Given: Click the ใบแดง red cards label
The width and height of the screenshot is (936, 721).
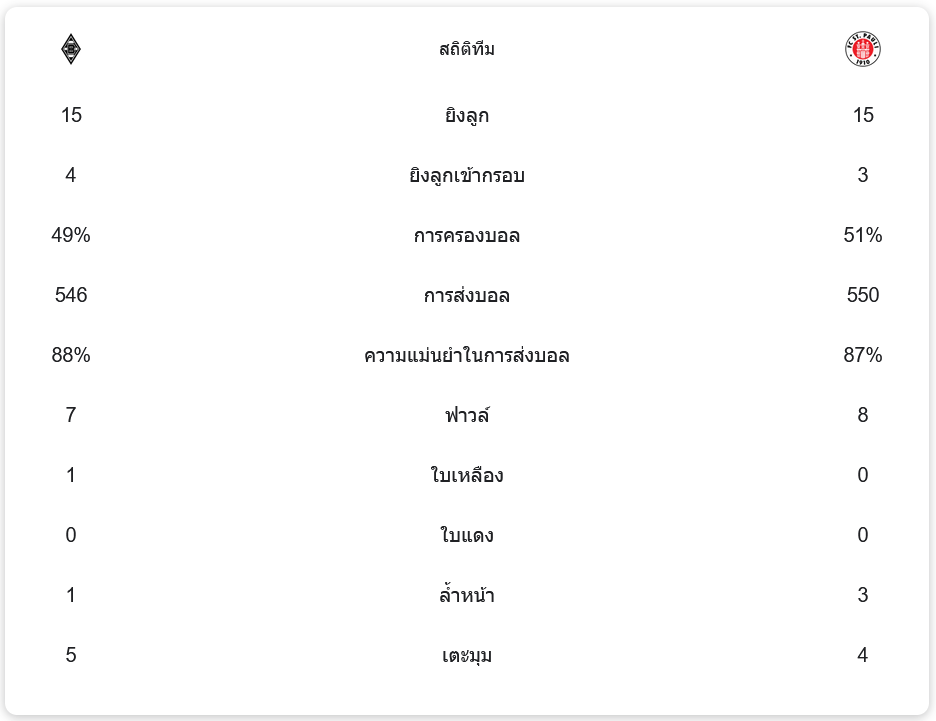Looking at the screenshot, I should coord(467,535).
